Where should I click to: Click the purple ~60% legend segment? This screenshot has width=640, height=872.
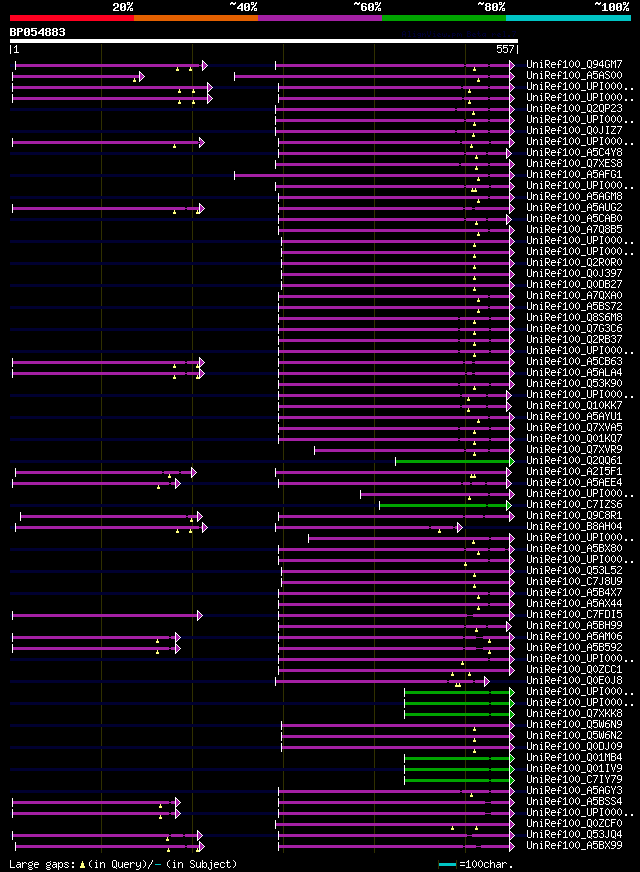pos(320,18)
